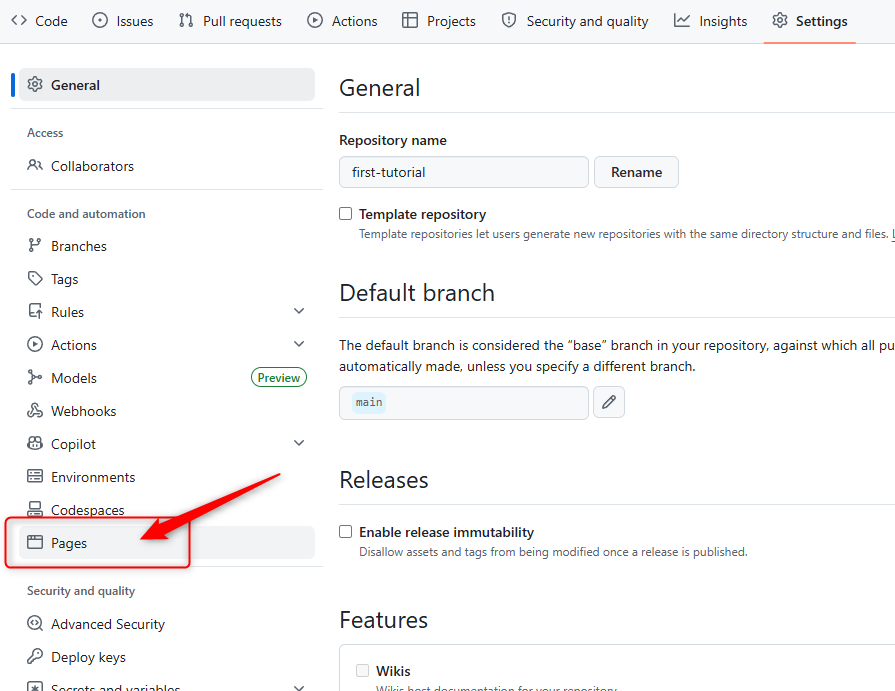The height and width of the screenshot is (691, 895).
Task: Click the Models icon in sidebar
Action: (35, 378)
